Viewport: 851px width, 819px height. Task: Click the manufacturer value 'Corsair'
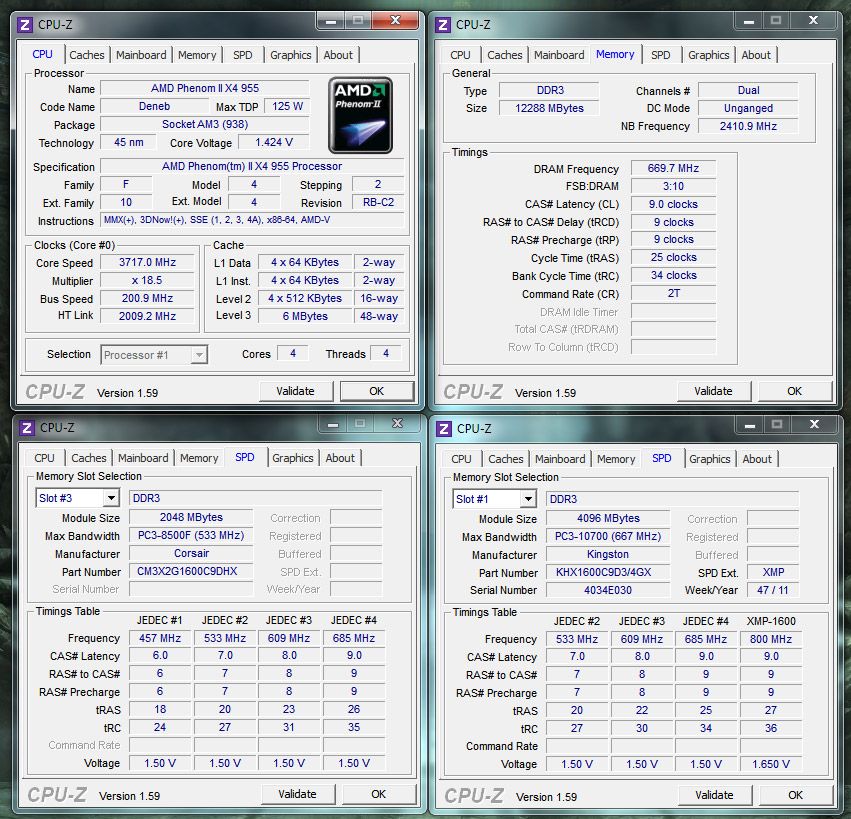coord(192,554)
